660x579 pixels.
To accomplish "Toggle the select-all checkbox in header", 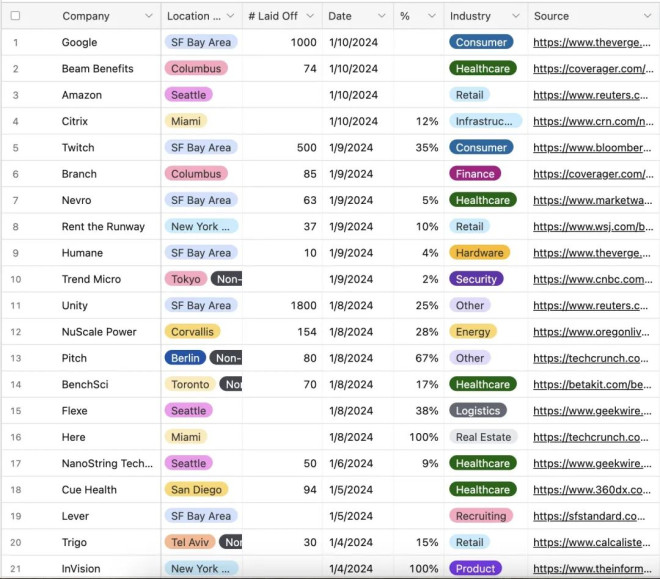I will pos(15,16).
